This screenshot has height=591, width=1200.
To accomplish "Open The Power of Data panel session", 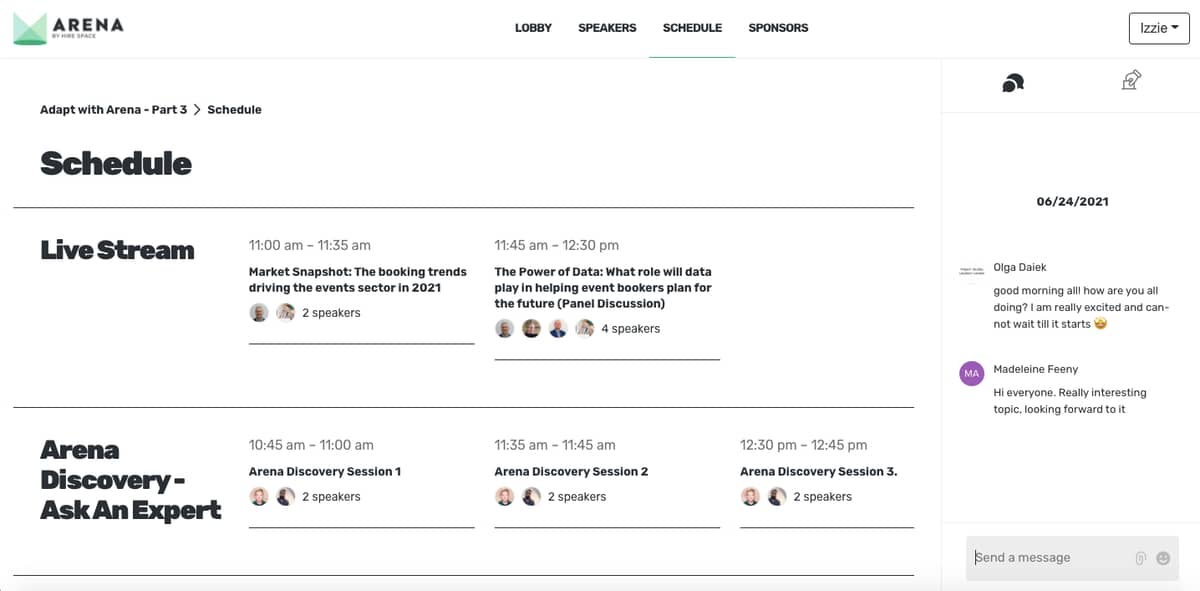I will click(x=603, y=287).
